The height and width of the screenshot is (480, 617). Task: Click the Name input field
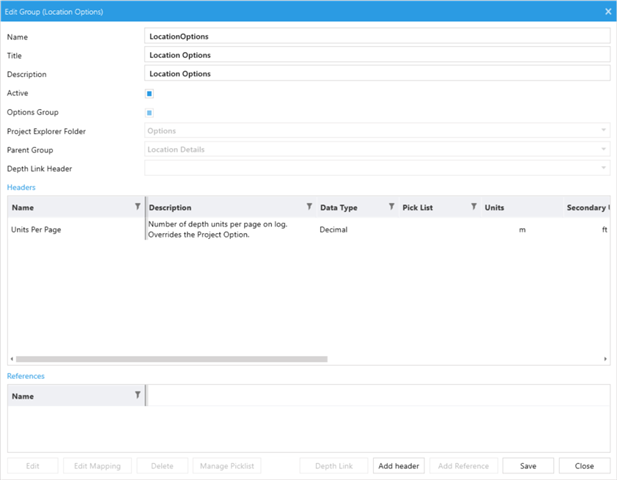click(377, 36)
